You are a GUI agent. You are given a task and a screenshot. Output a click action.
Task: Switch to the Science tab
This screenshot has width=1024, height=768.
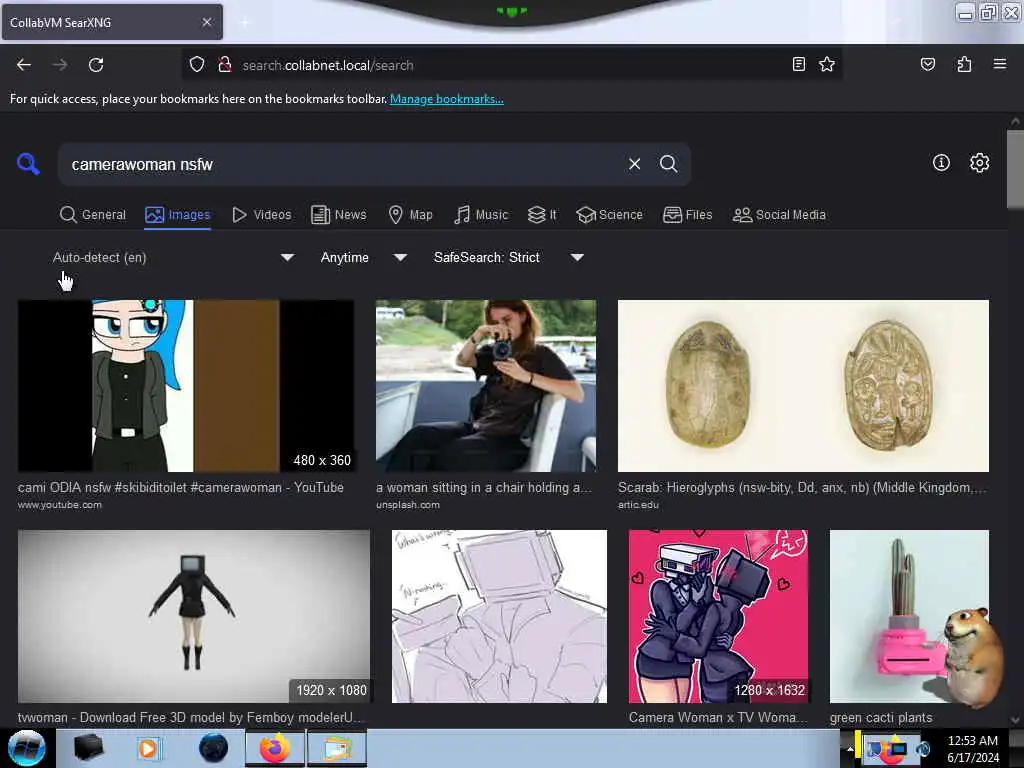pyautogui.click(x=609, y=215)
